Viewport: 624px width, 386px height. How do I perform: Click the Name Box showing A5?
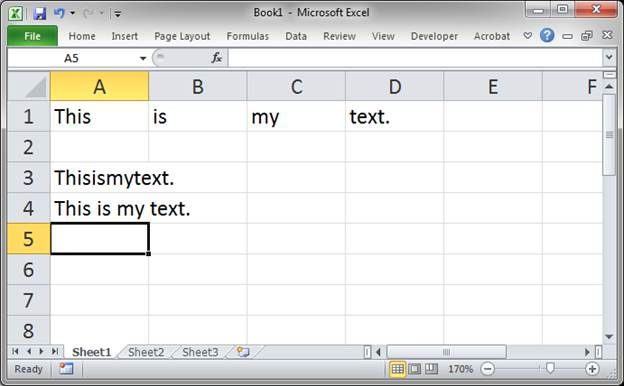coord(72,58)
